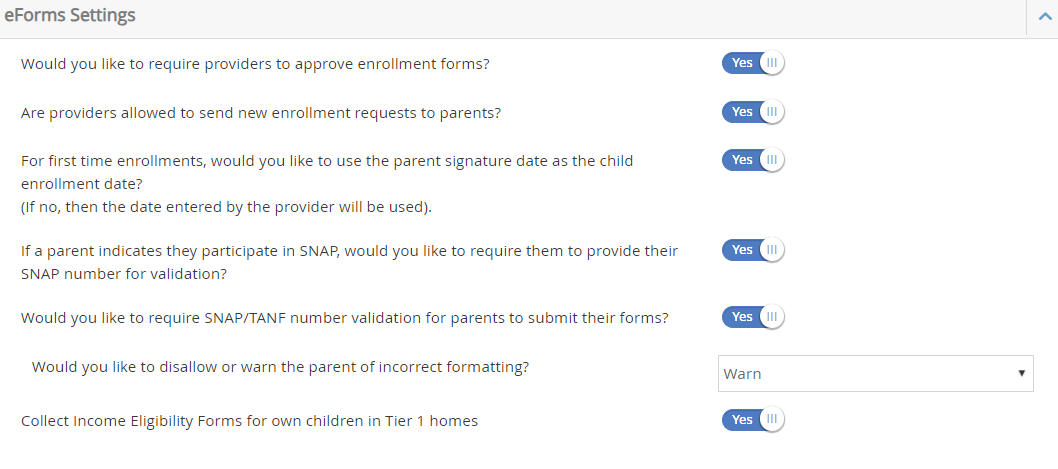Switch off the require SNAP number option
1058x469 pixels.
tap(753, 250)
